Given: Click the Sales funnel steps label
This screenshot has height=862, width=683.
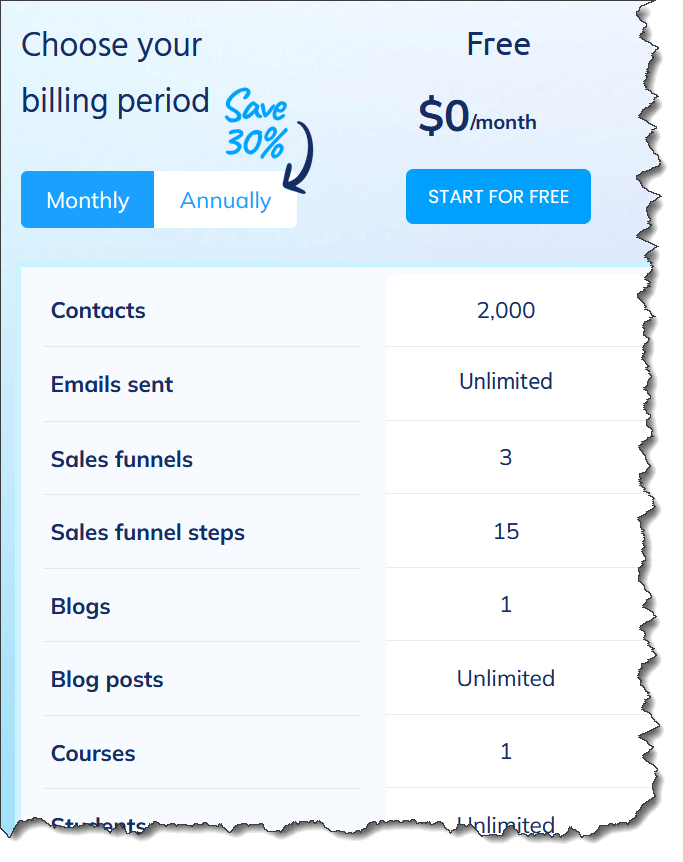Looking at the screenshot, I should 147,532.
